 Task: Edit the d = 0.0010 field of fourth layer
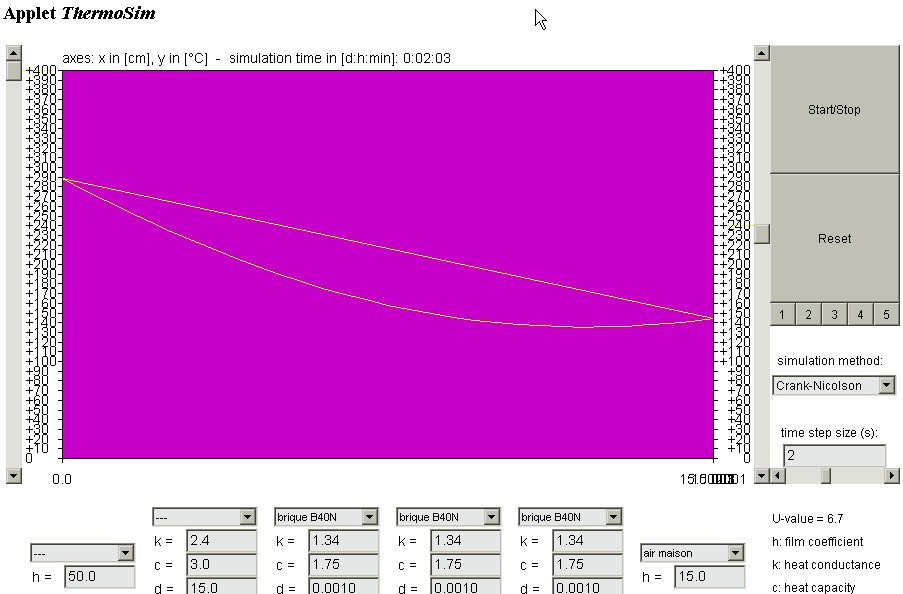pos(588,587)
